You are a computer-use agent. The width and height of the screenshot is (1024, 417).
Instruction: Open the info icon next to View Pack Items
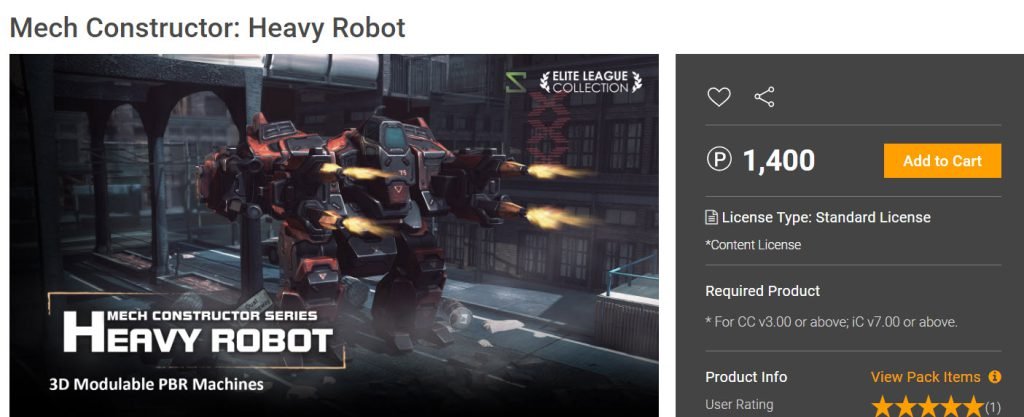(x=995, y=377)
